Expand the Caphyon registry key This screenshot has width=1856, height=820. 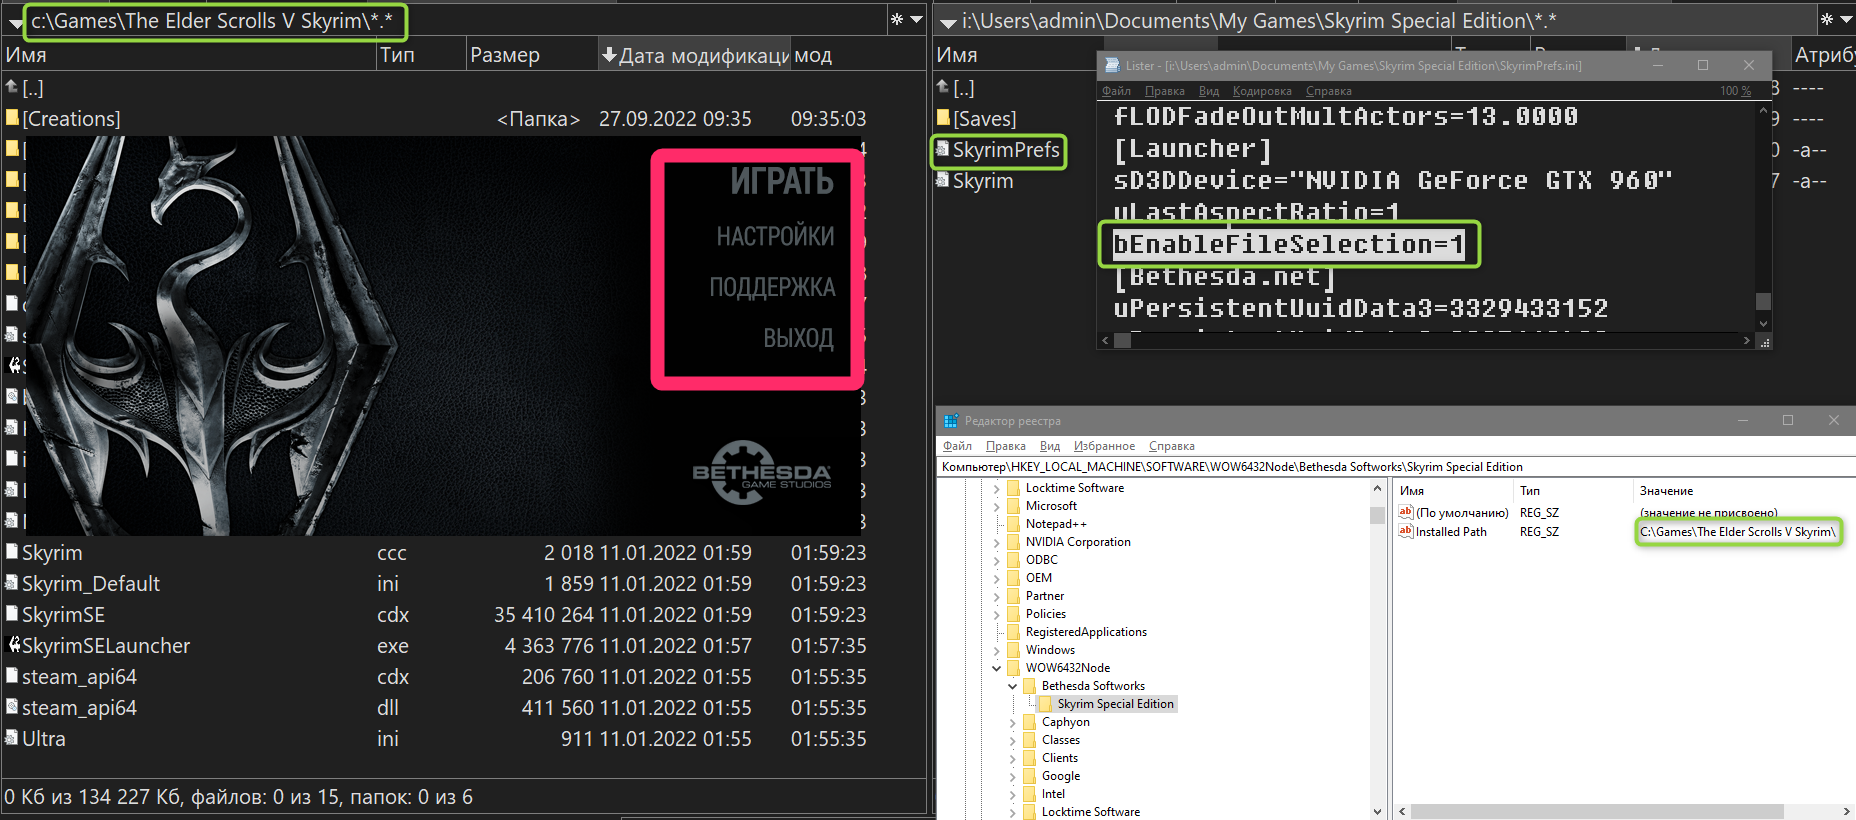tap(1013, 722)
